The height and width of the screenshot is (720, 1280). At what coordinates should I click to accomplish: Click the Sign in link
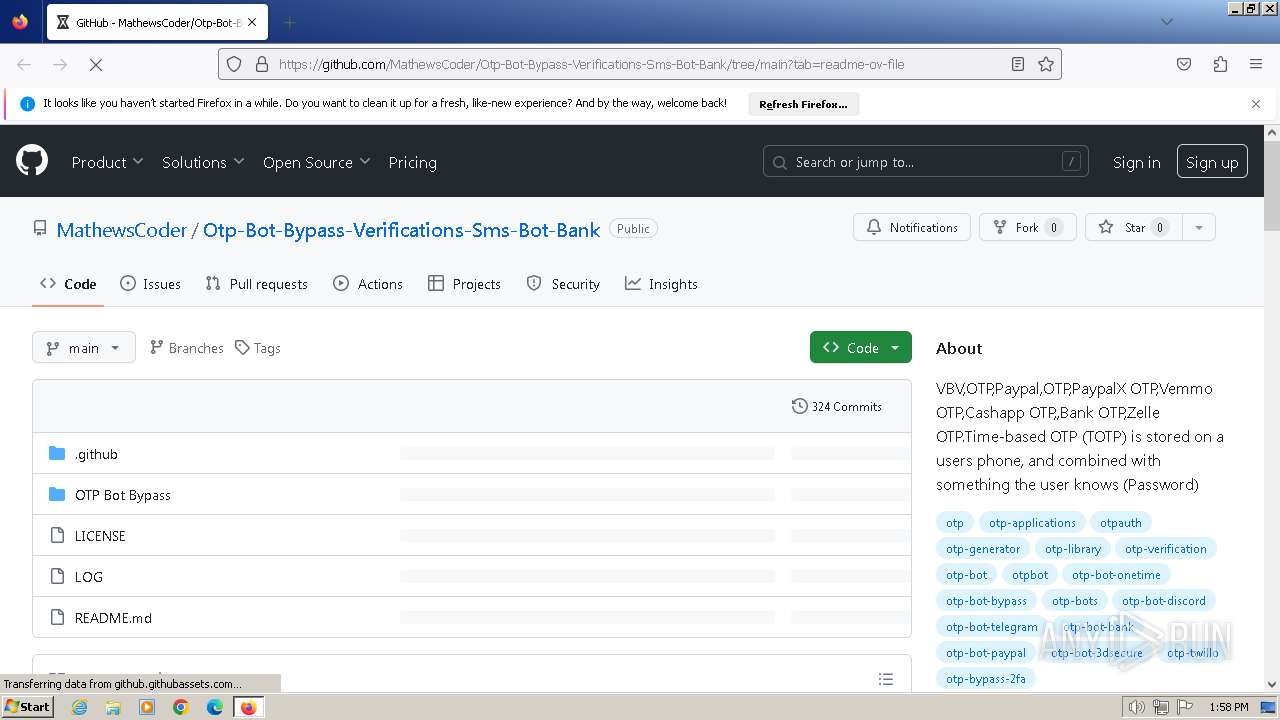[1136, 162]
